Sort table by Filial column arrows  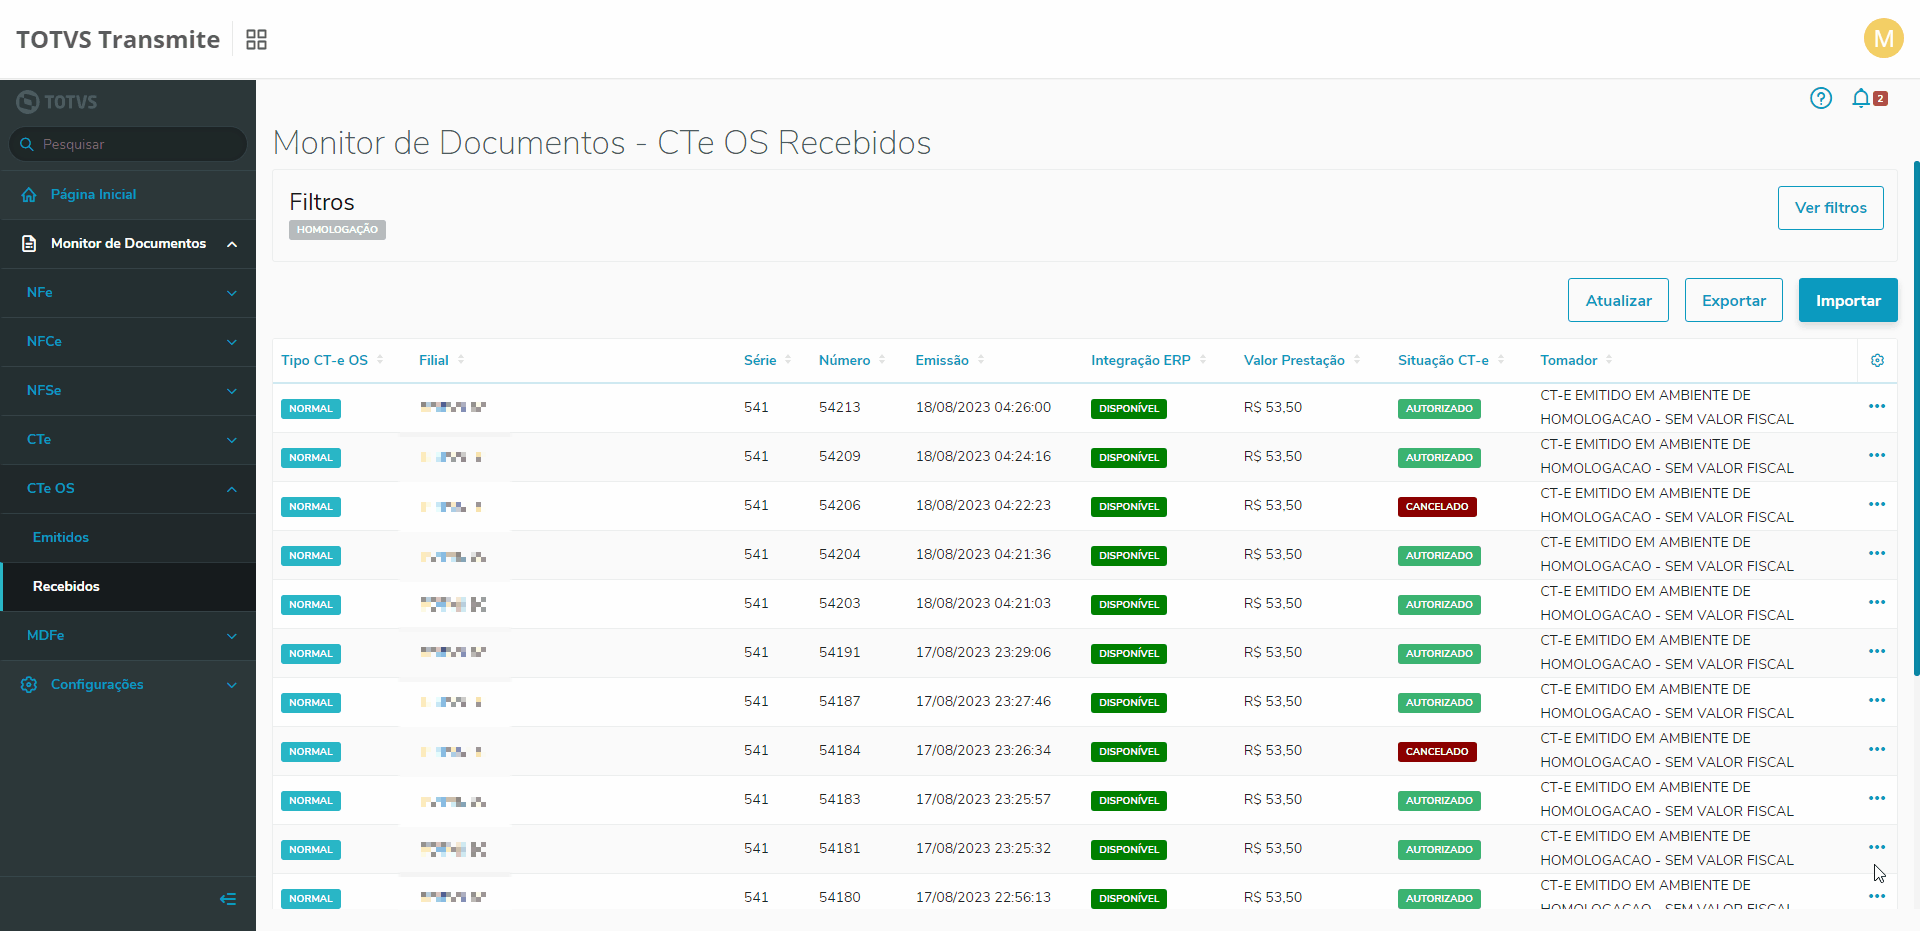coord(461,360)
